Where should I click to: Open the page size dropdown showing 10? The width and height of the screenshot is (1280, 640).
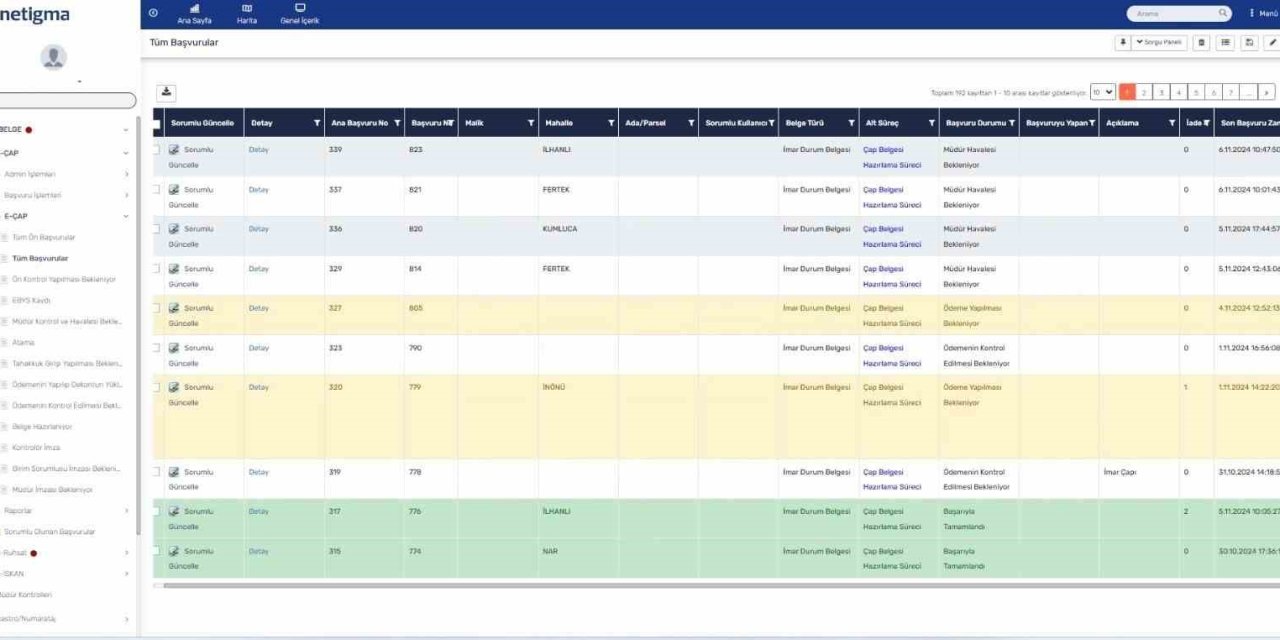[1102, 92]
